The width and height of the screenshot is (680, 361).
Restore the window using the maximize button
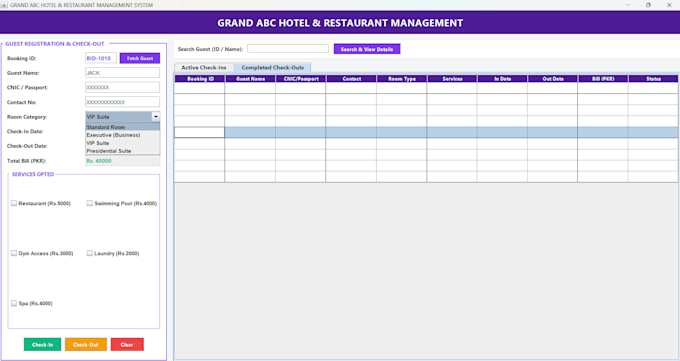pos(648,5)
